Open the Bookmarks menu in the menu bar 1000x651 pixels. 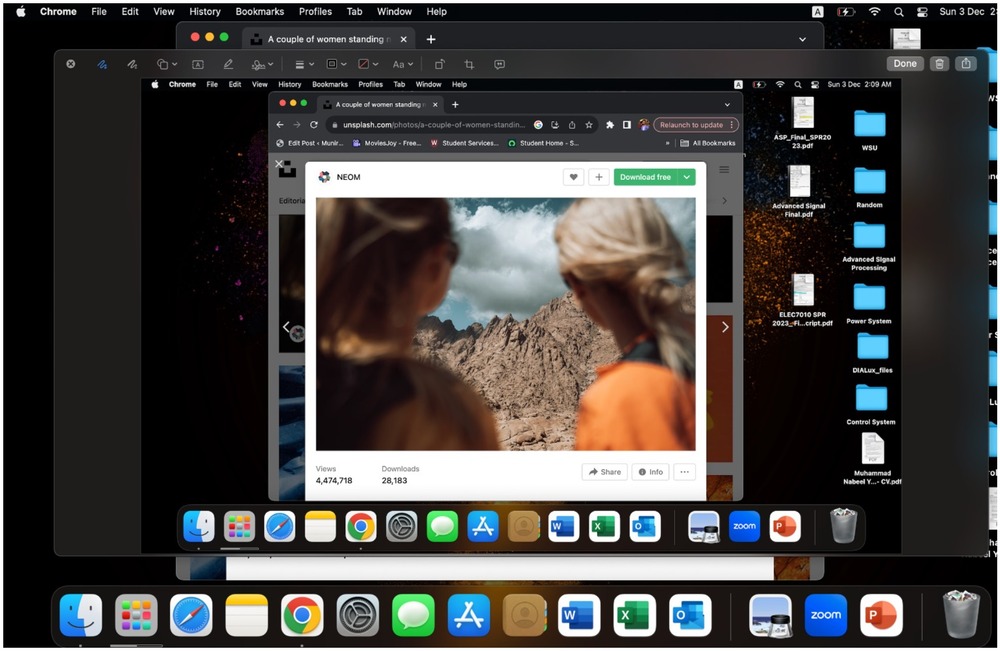coord(259,11)
